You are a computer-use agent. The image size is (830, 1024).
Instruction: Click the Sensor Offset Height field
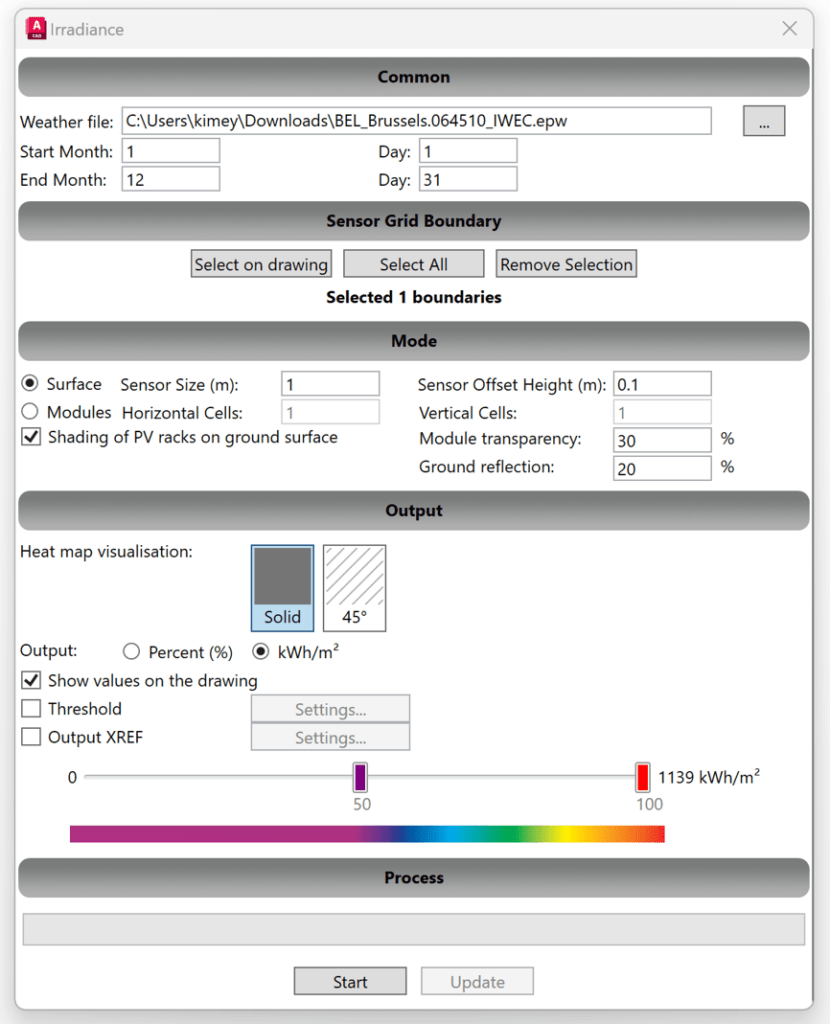point(662,384)
